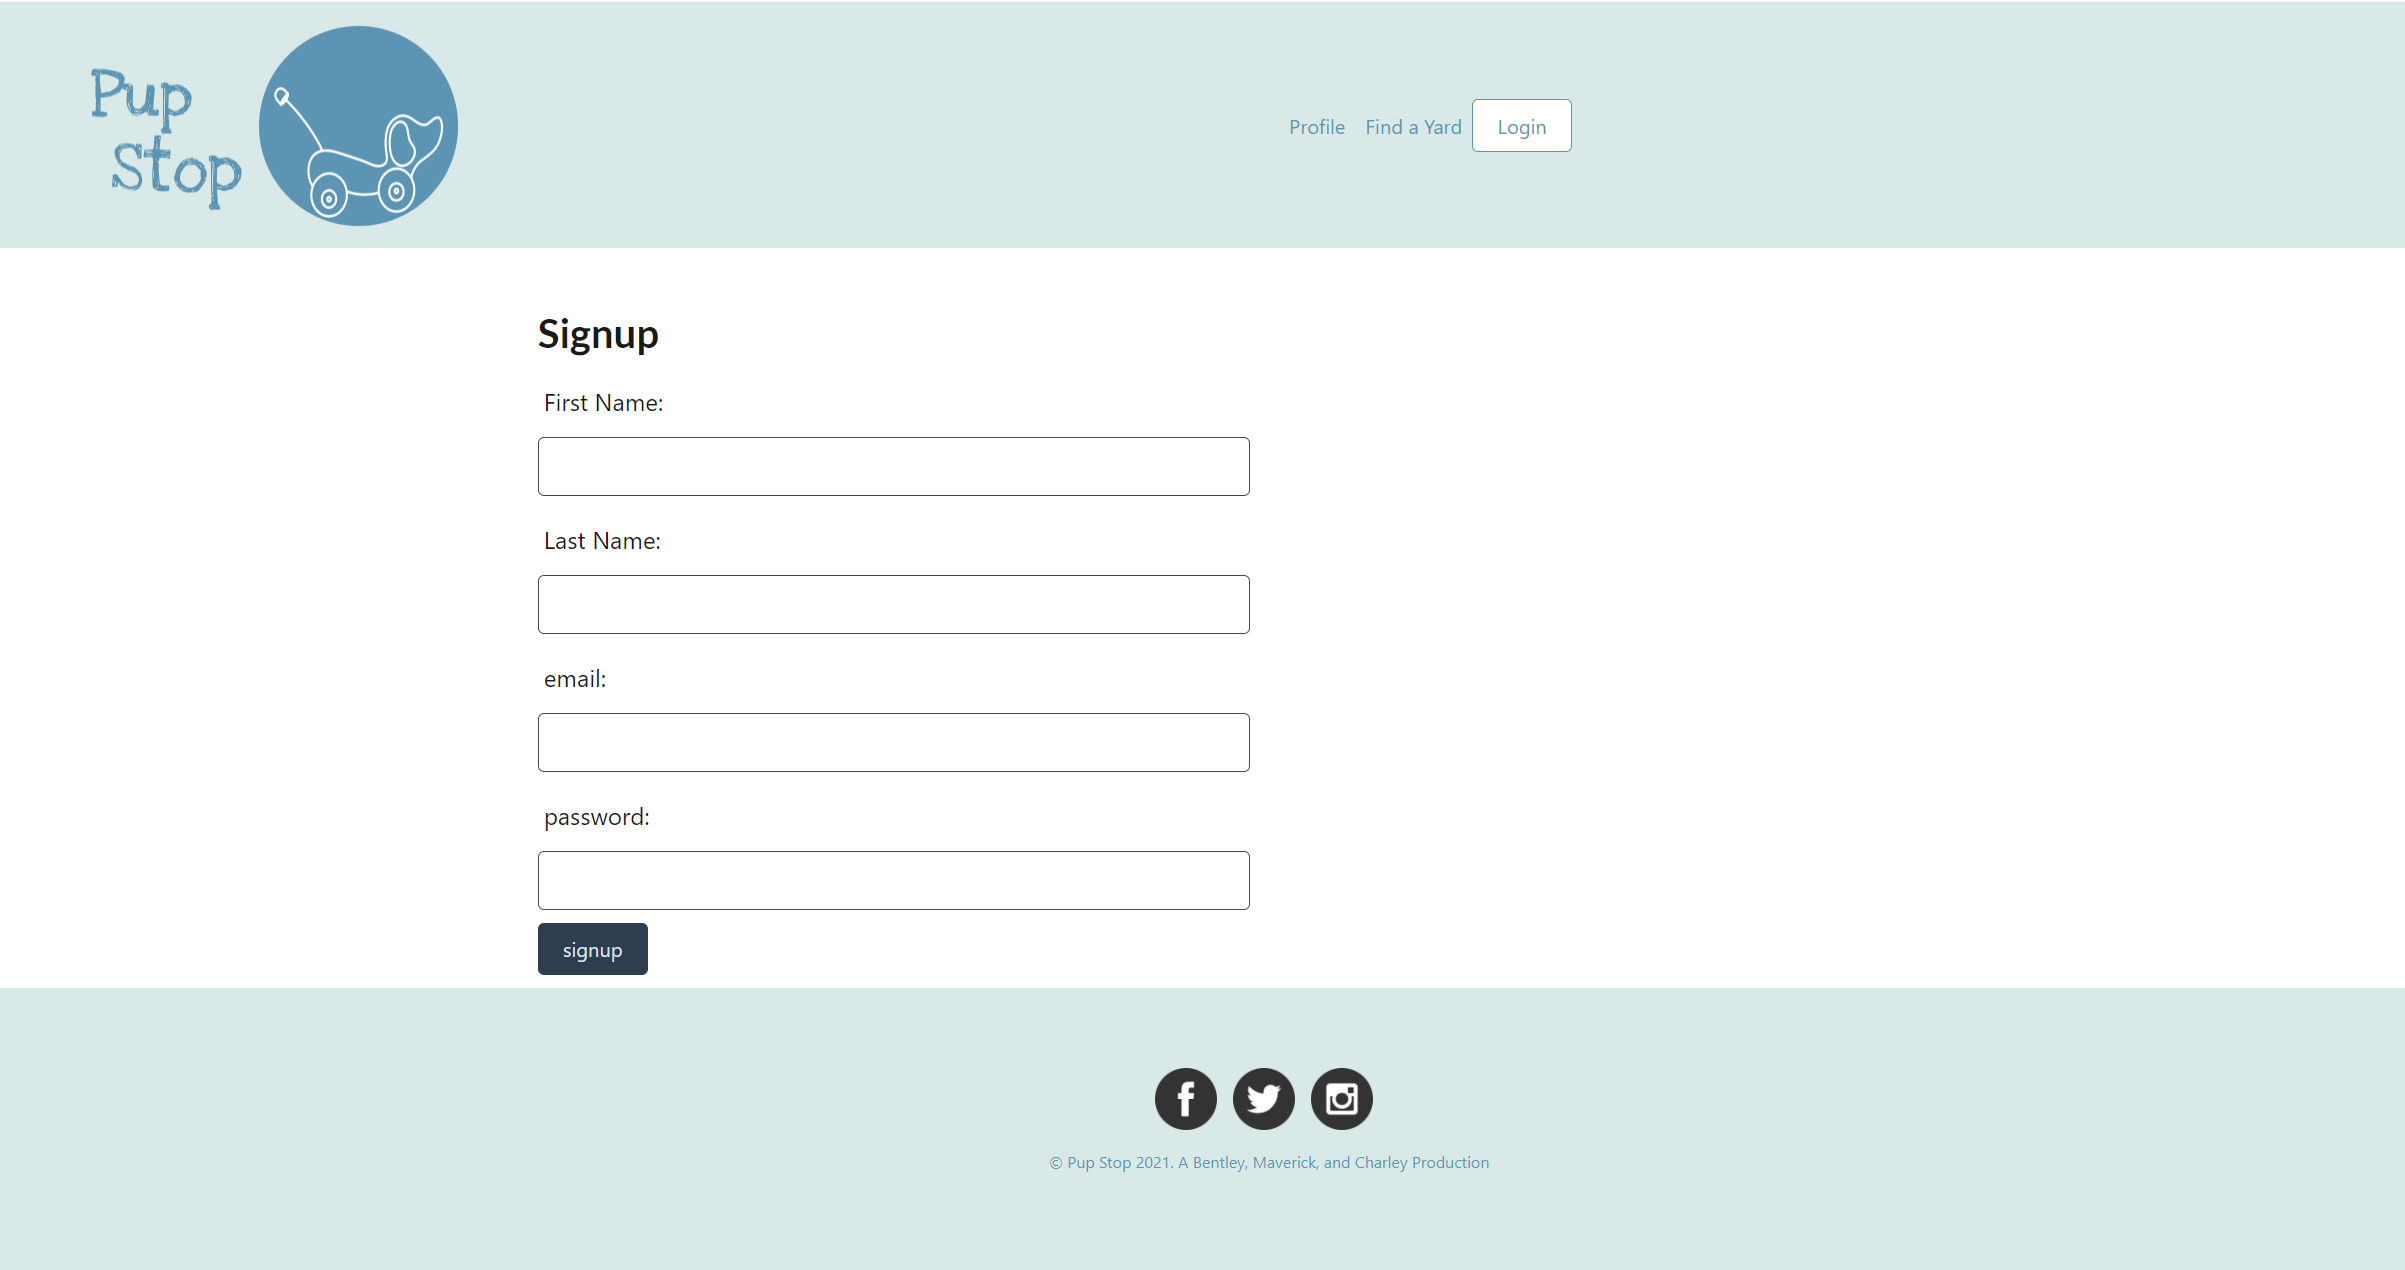Click the Twitter icon in footer
This screenshot has width=2405, height=1270.
coord(1263,1098)
